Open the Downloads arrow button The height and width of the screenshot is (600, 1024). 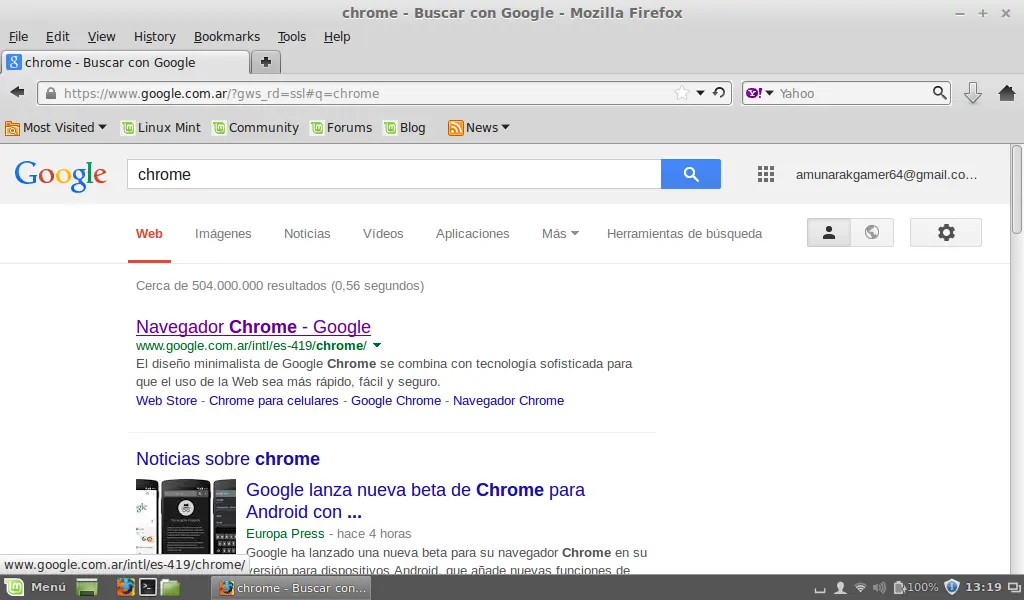pyautogui.click(x=972, y=93)
